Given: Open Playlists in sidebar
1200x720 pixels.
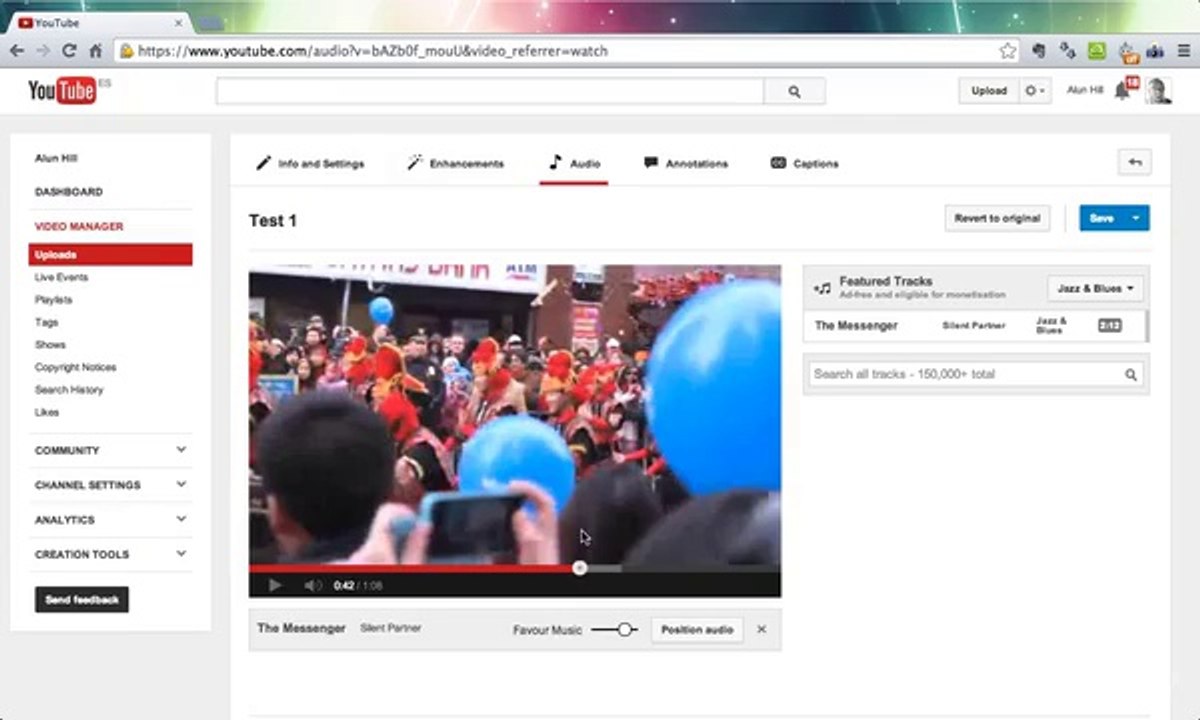Looking at the screenshot, I should [x=53, y=300].
